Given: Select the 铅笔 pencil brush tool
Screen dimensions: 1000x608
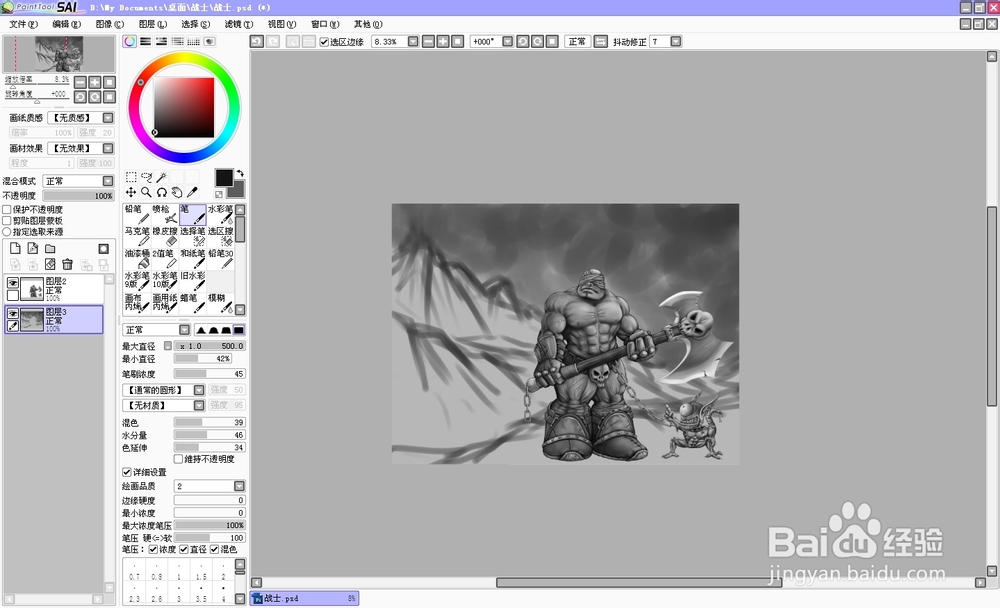Looking at the screenshot, I should pyautogui.click(x=136, y=214).
